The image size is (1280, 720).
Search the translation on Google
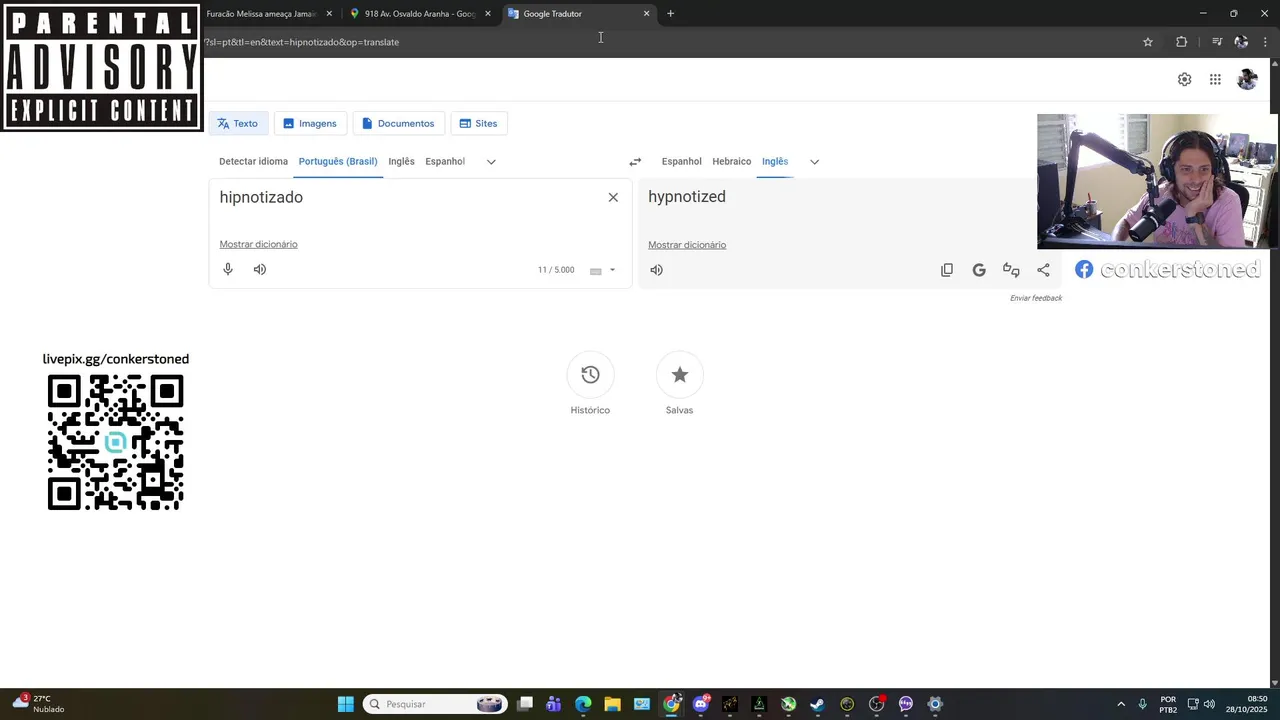click(x=979, y=270)
